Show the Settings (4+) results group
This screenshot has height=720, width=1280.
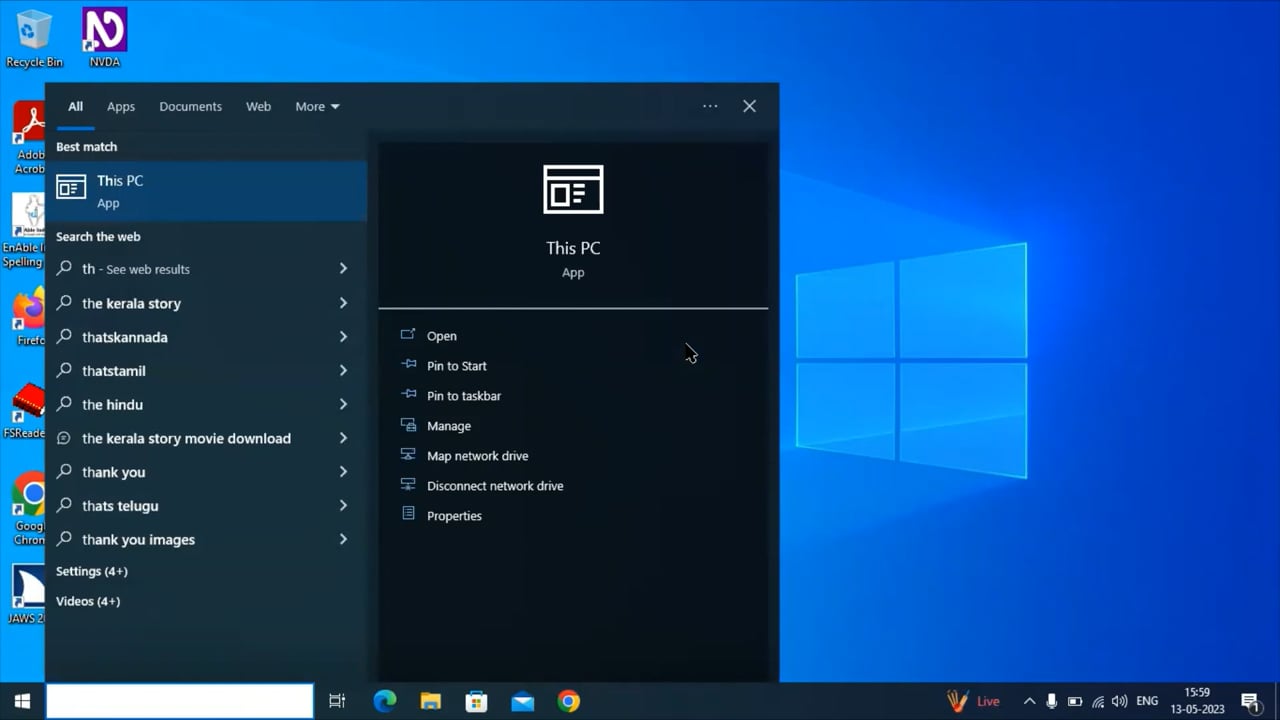click(x=92, y=571)
